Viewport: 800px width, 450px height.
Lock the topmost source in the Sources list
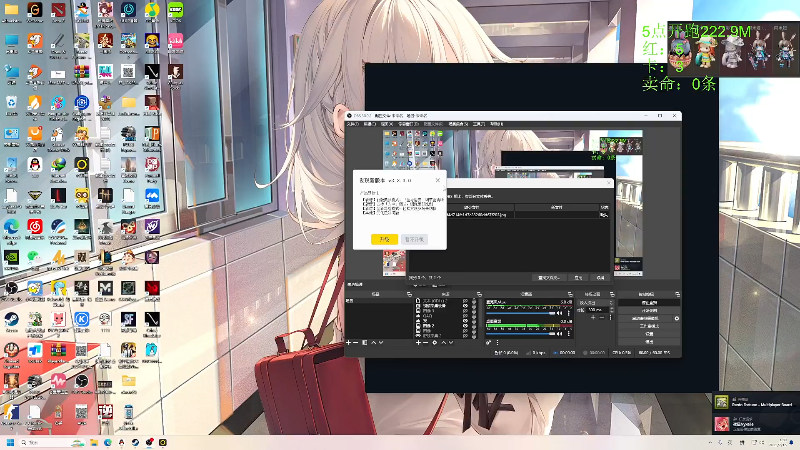coord(474,301)
